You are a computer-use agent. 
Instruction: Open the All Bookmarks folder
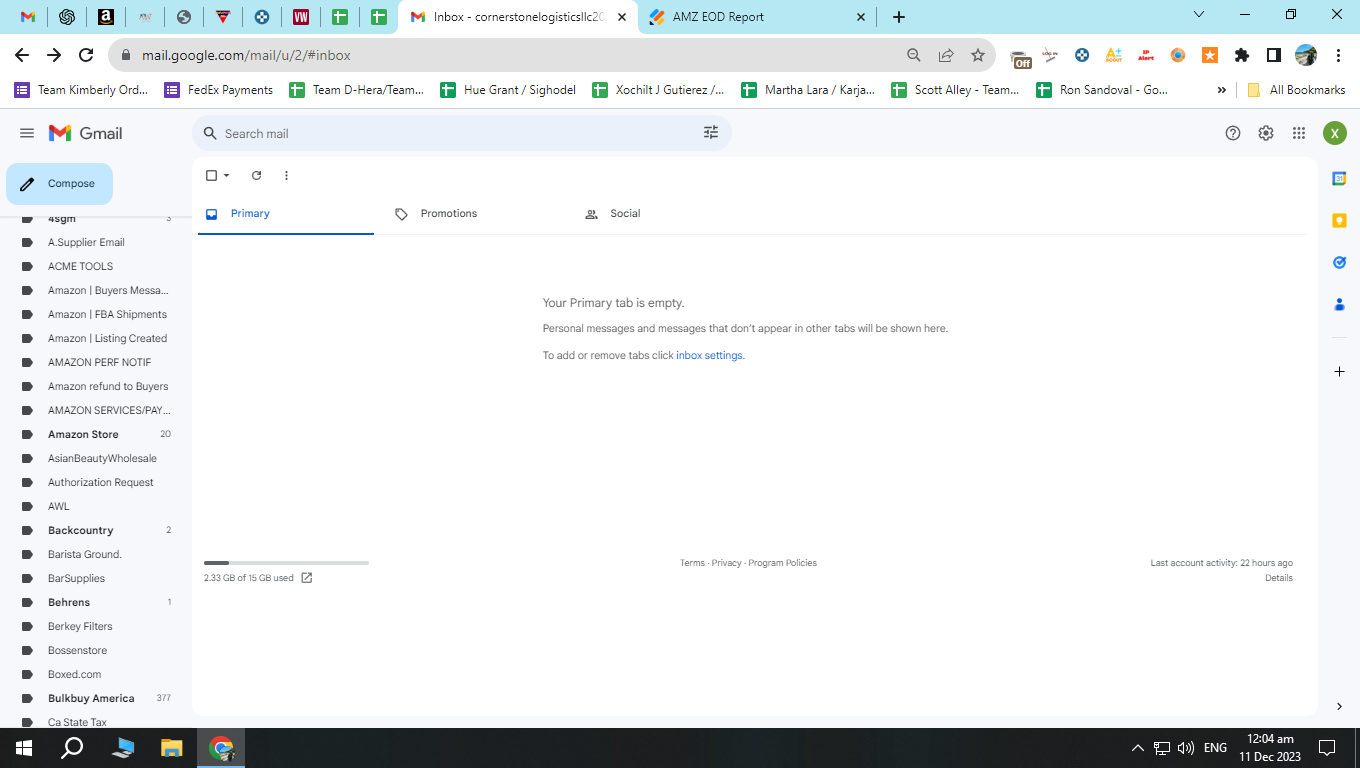(1296, 90)
